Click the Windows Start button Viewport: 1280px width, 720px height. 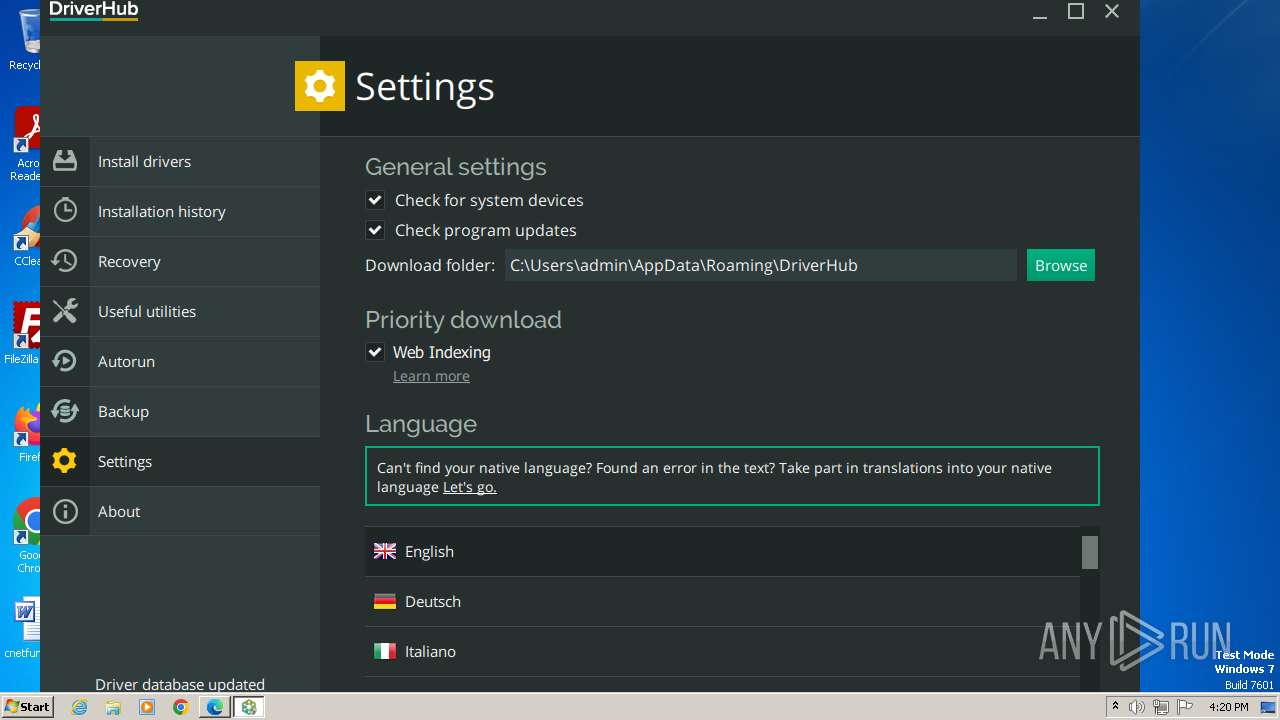pos(28,707)
